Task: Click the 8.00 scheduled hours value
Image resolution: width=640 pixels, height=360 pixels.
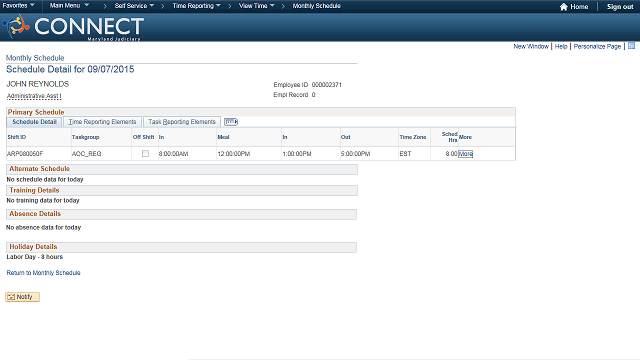Action: 451,154
